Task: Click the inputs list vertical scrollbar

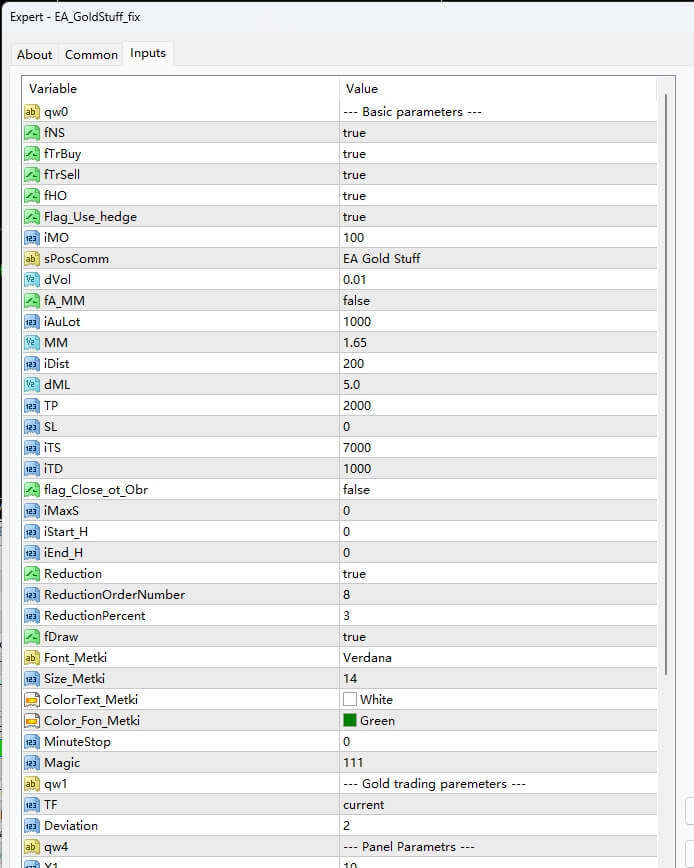Action: tap(666, 385)
